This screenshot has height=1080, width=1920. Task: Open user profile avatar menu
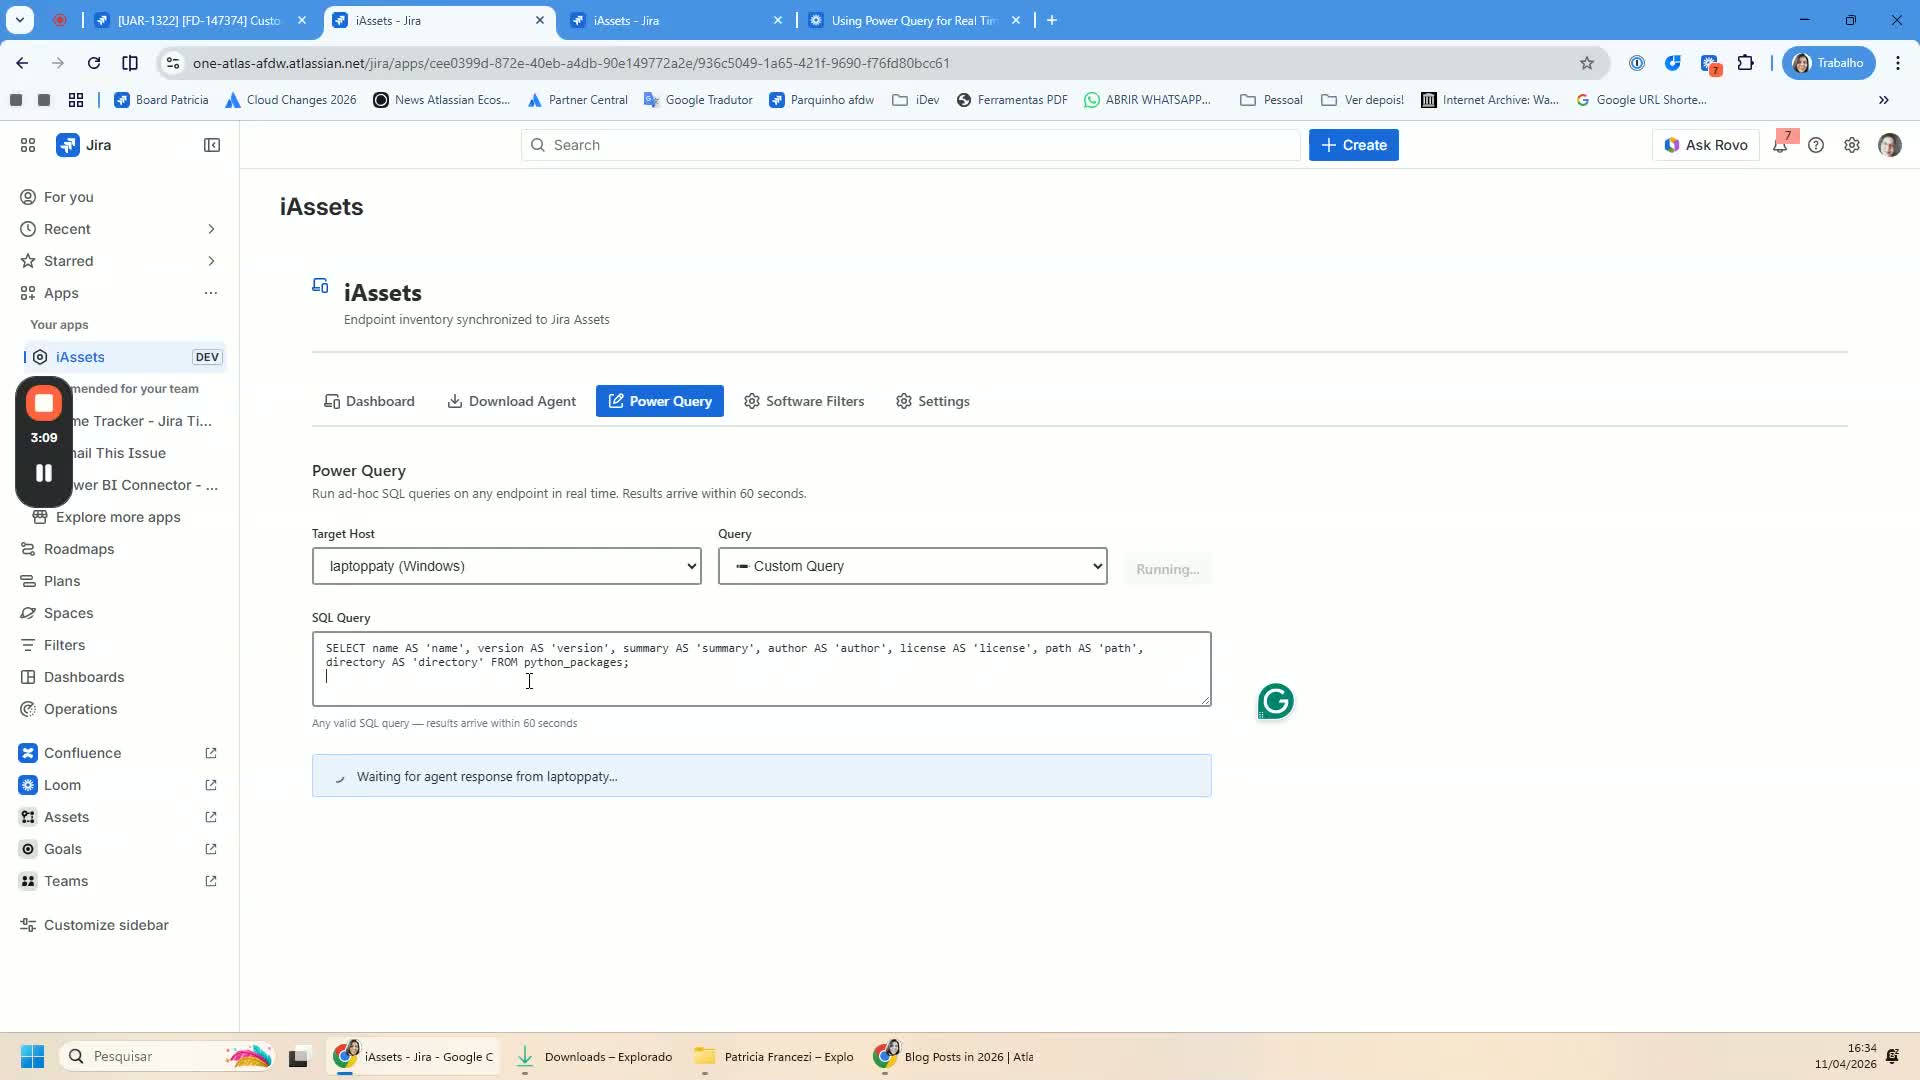[1889, 145]
